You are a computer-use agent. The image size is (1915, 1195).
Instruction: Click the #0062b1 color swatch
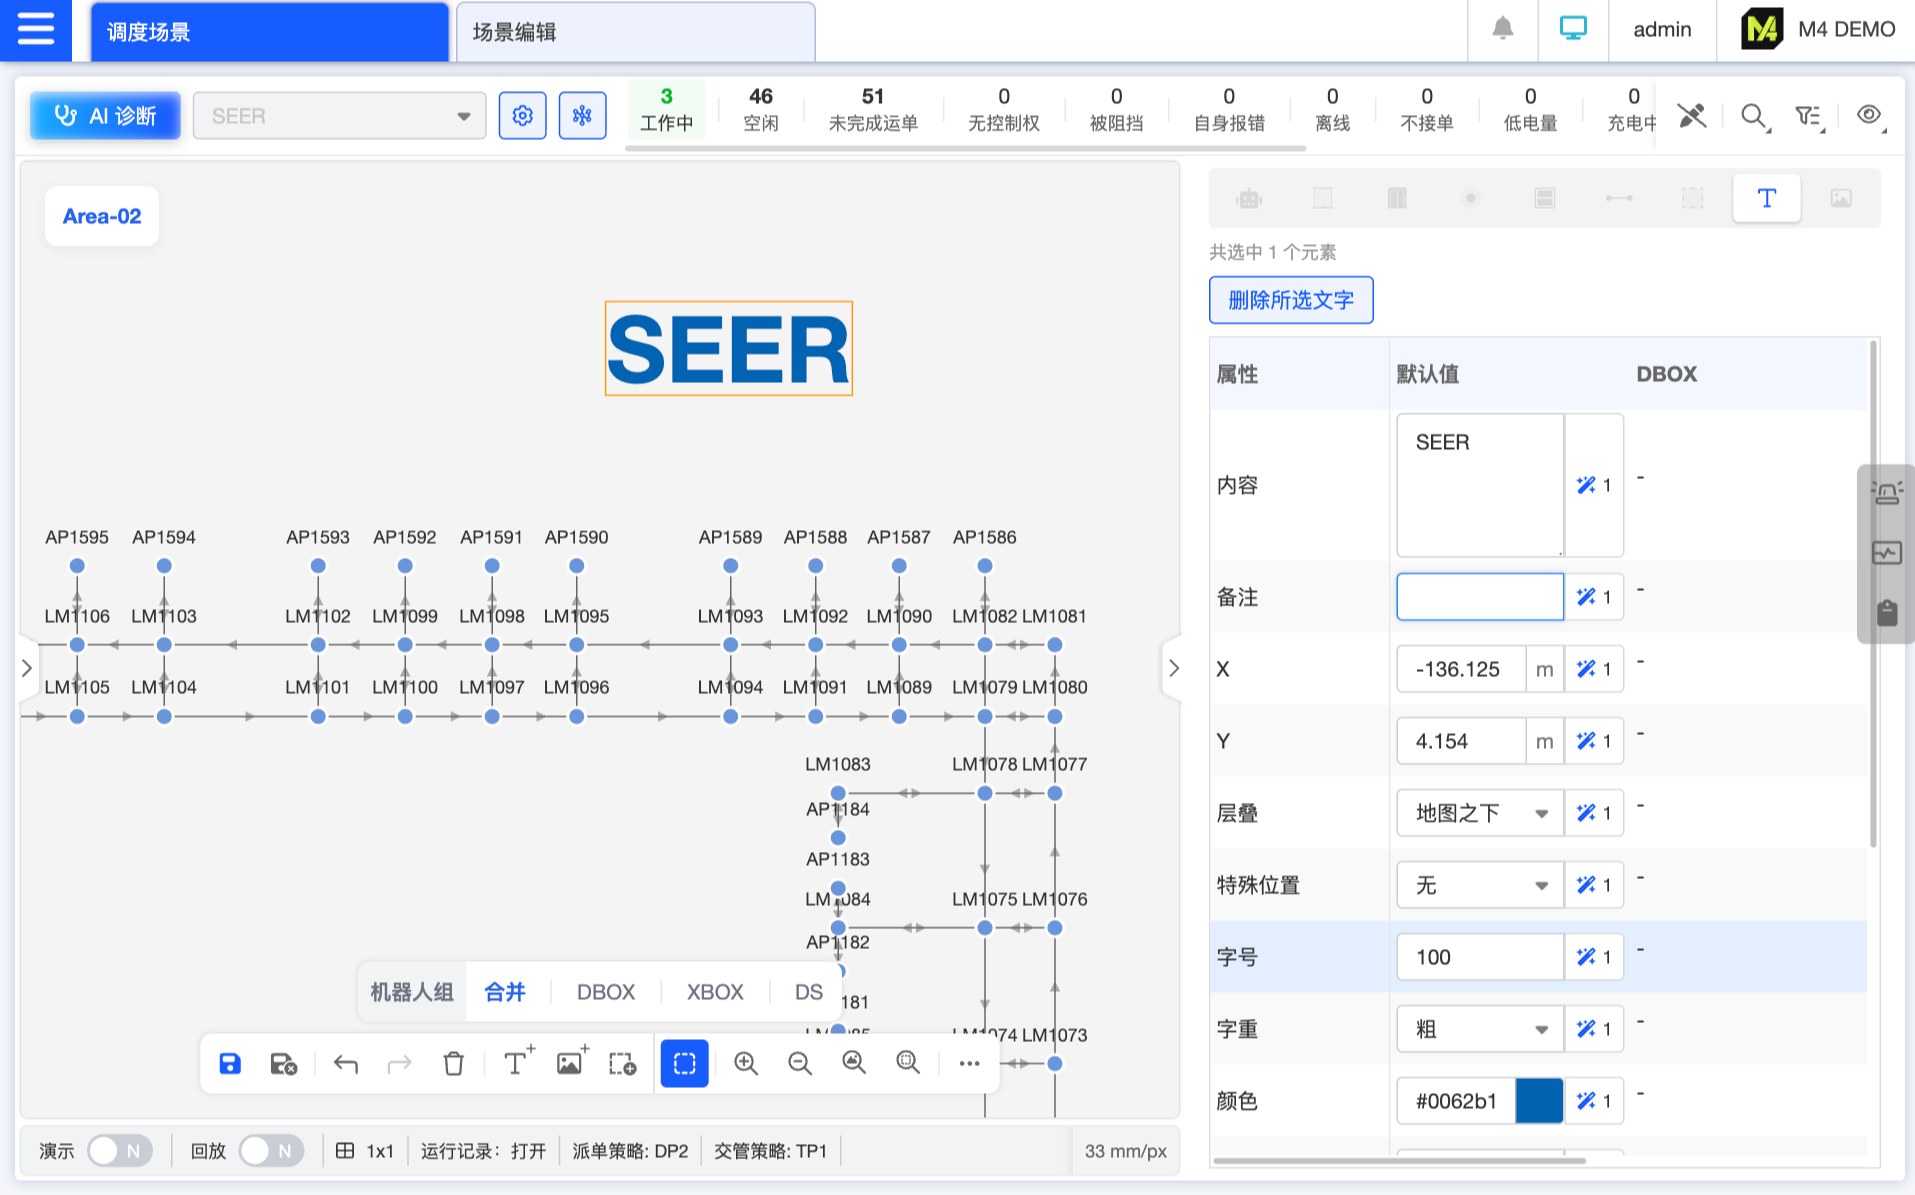[1539, 1100]
